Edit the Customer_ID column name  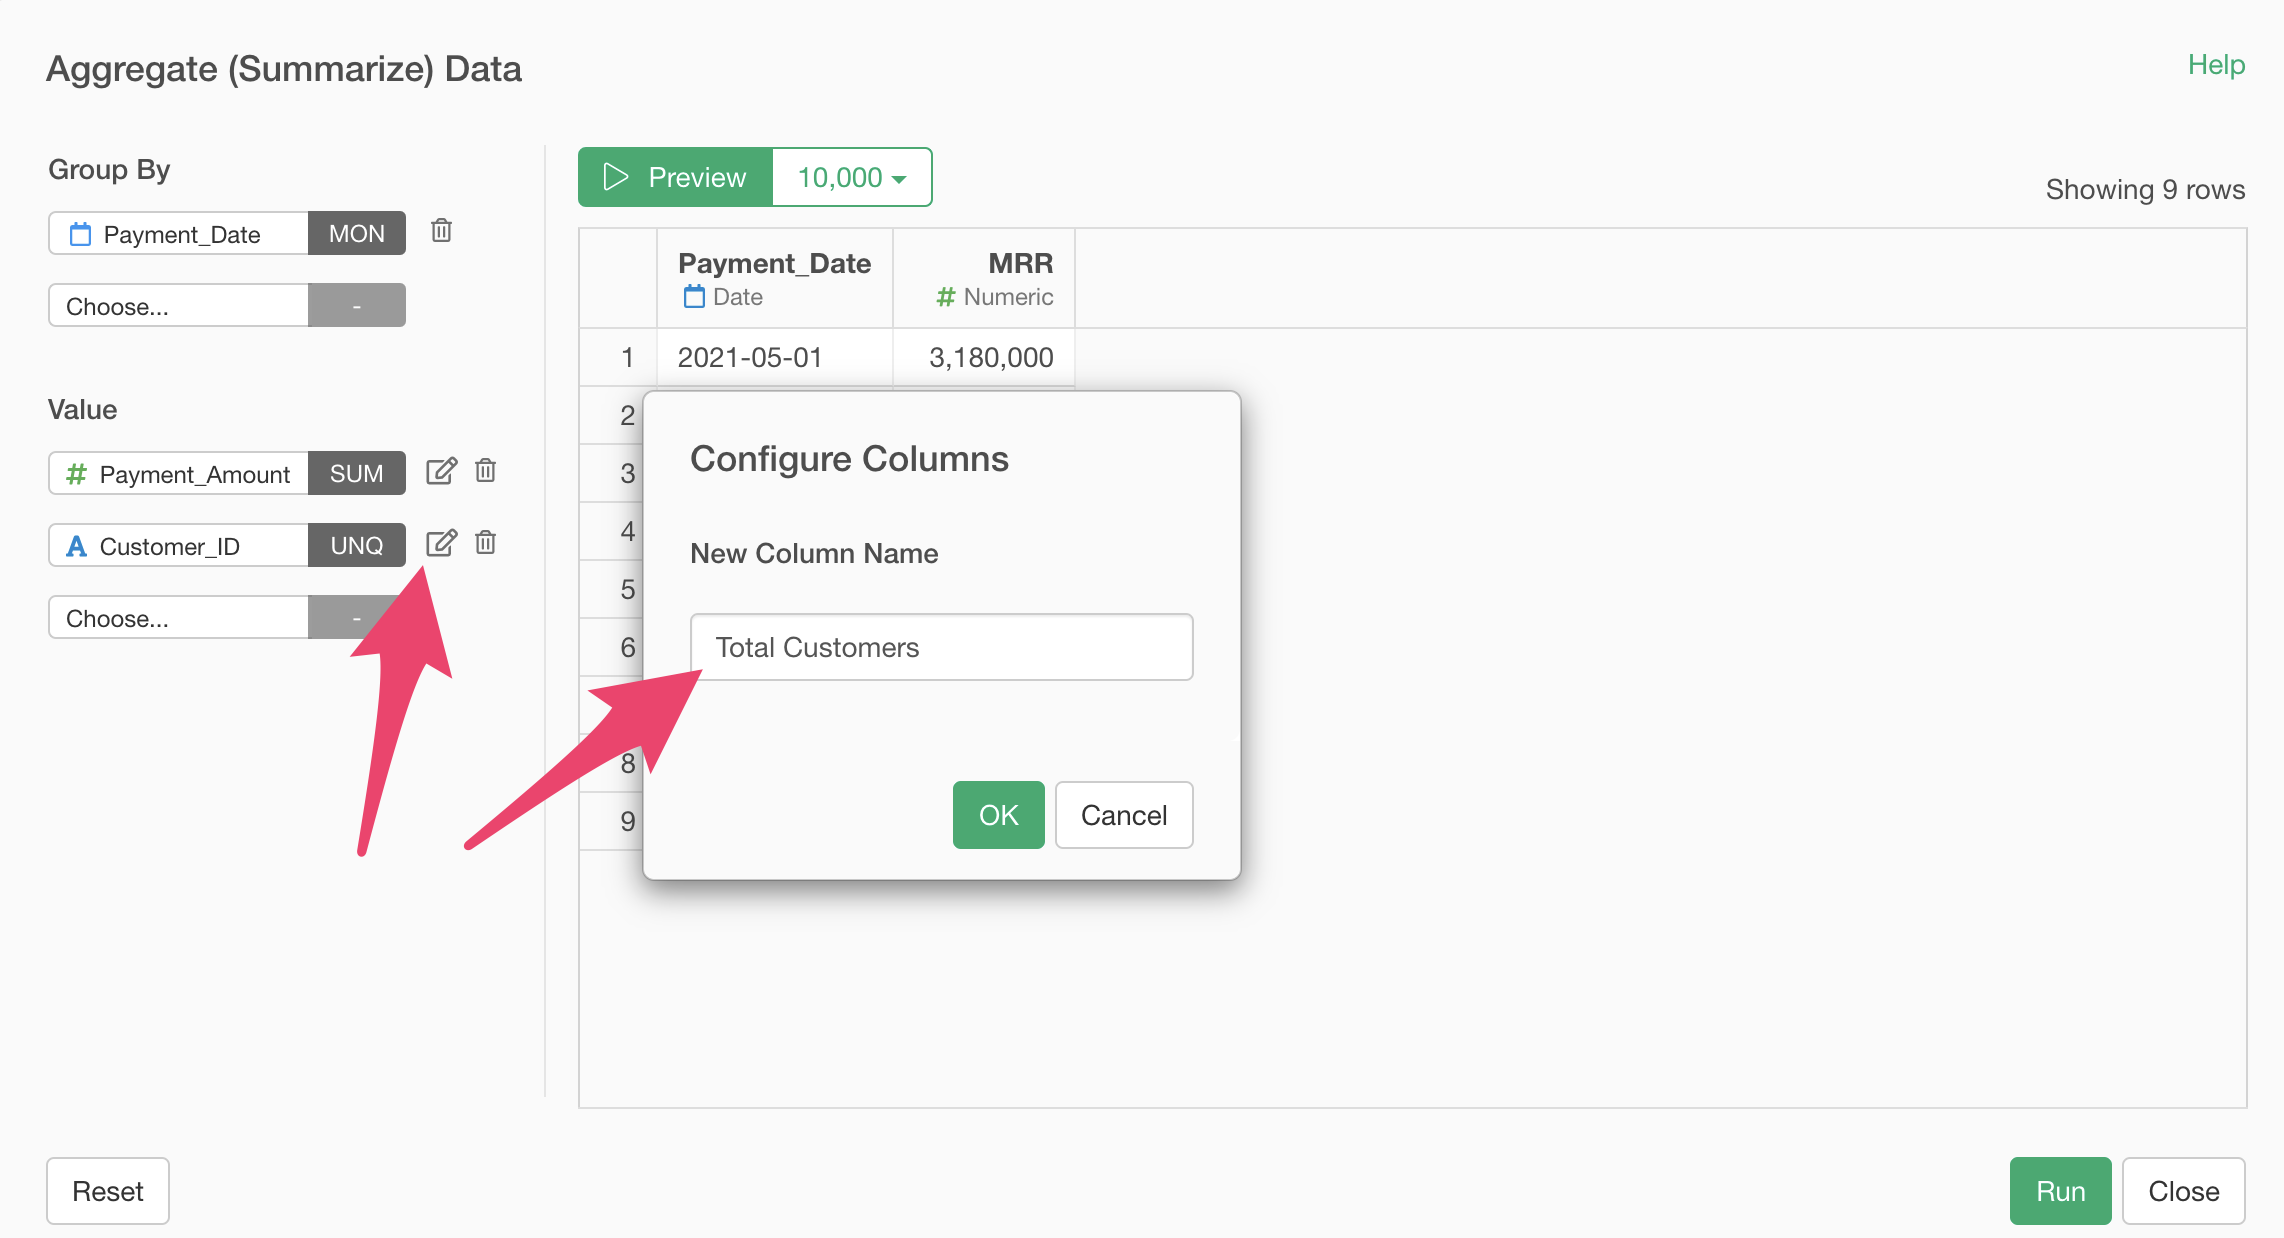pos(441,543)
